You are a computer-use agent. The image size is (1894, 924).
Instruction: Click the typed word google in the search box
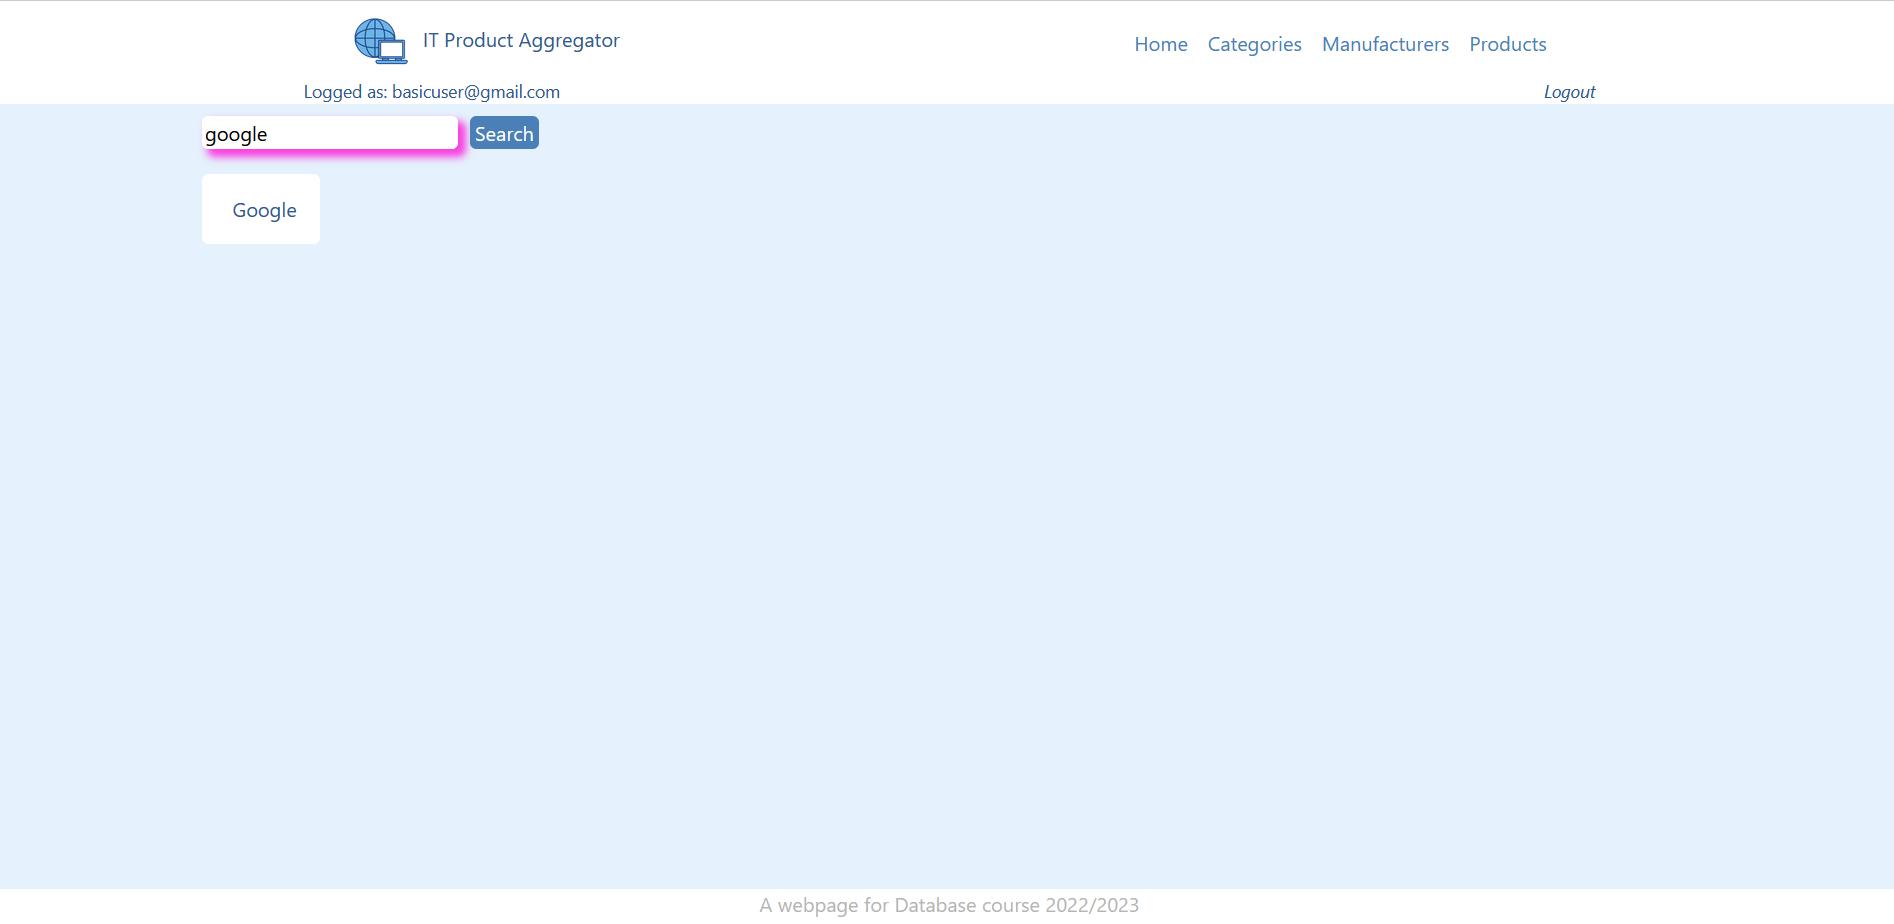pyautogui.click(x=236, y=135)
